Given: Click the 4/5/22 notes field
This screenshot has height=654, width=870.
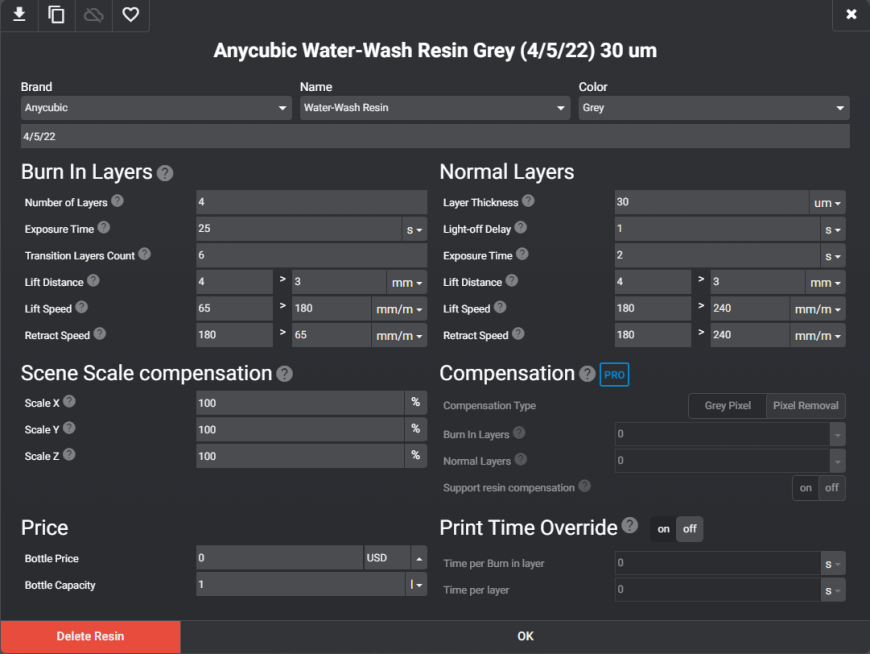Looking at the screenshot, I should click(x=435, y=136).
